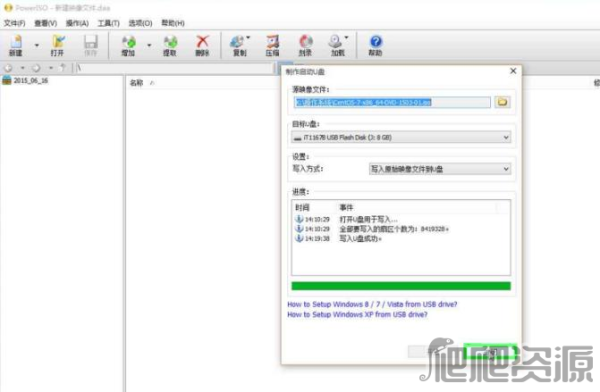Click the Add (增加) toolbar icon

tap(128, 45)
